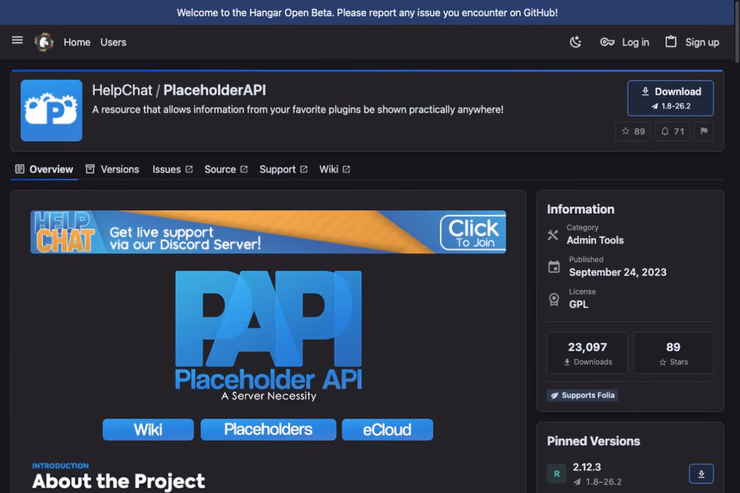Watch the project via bell 71

[x=672, y=131]
